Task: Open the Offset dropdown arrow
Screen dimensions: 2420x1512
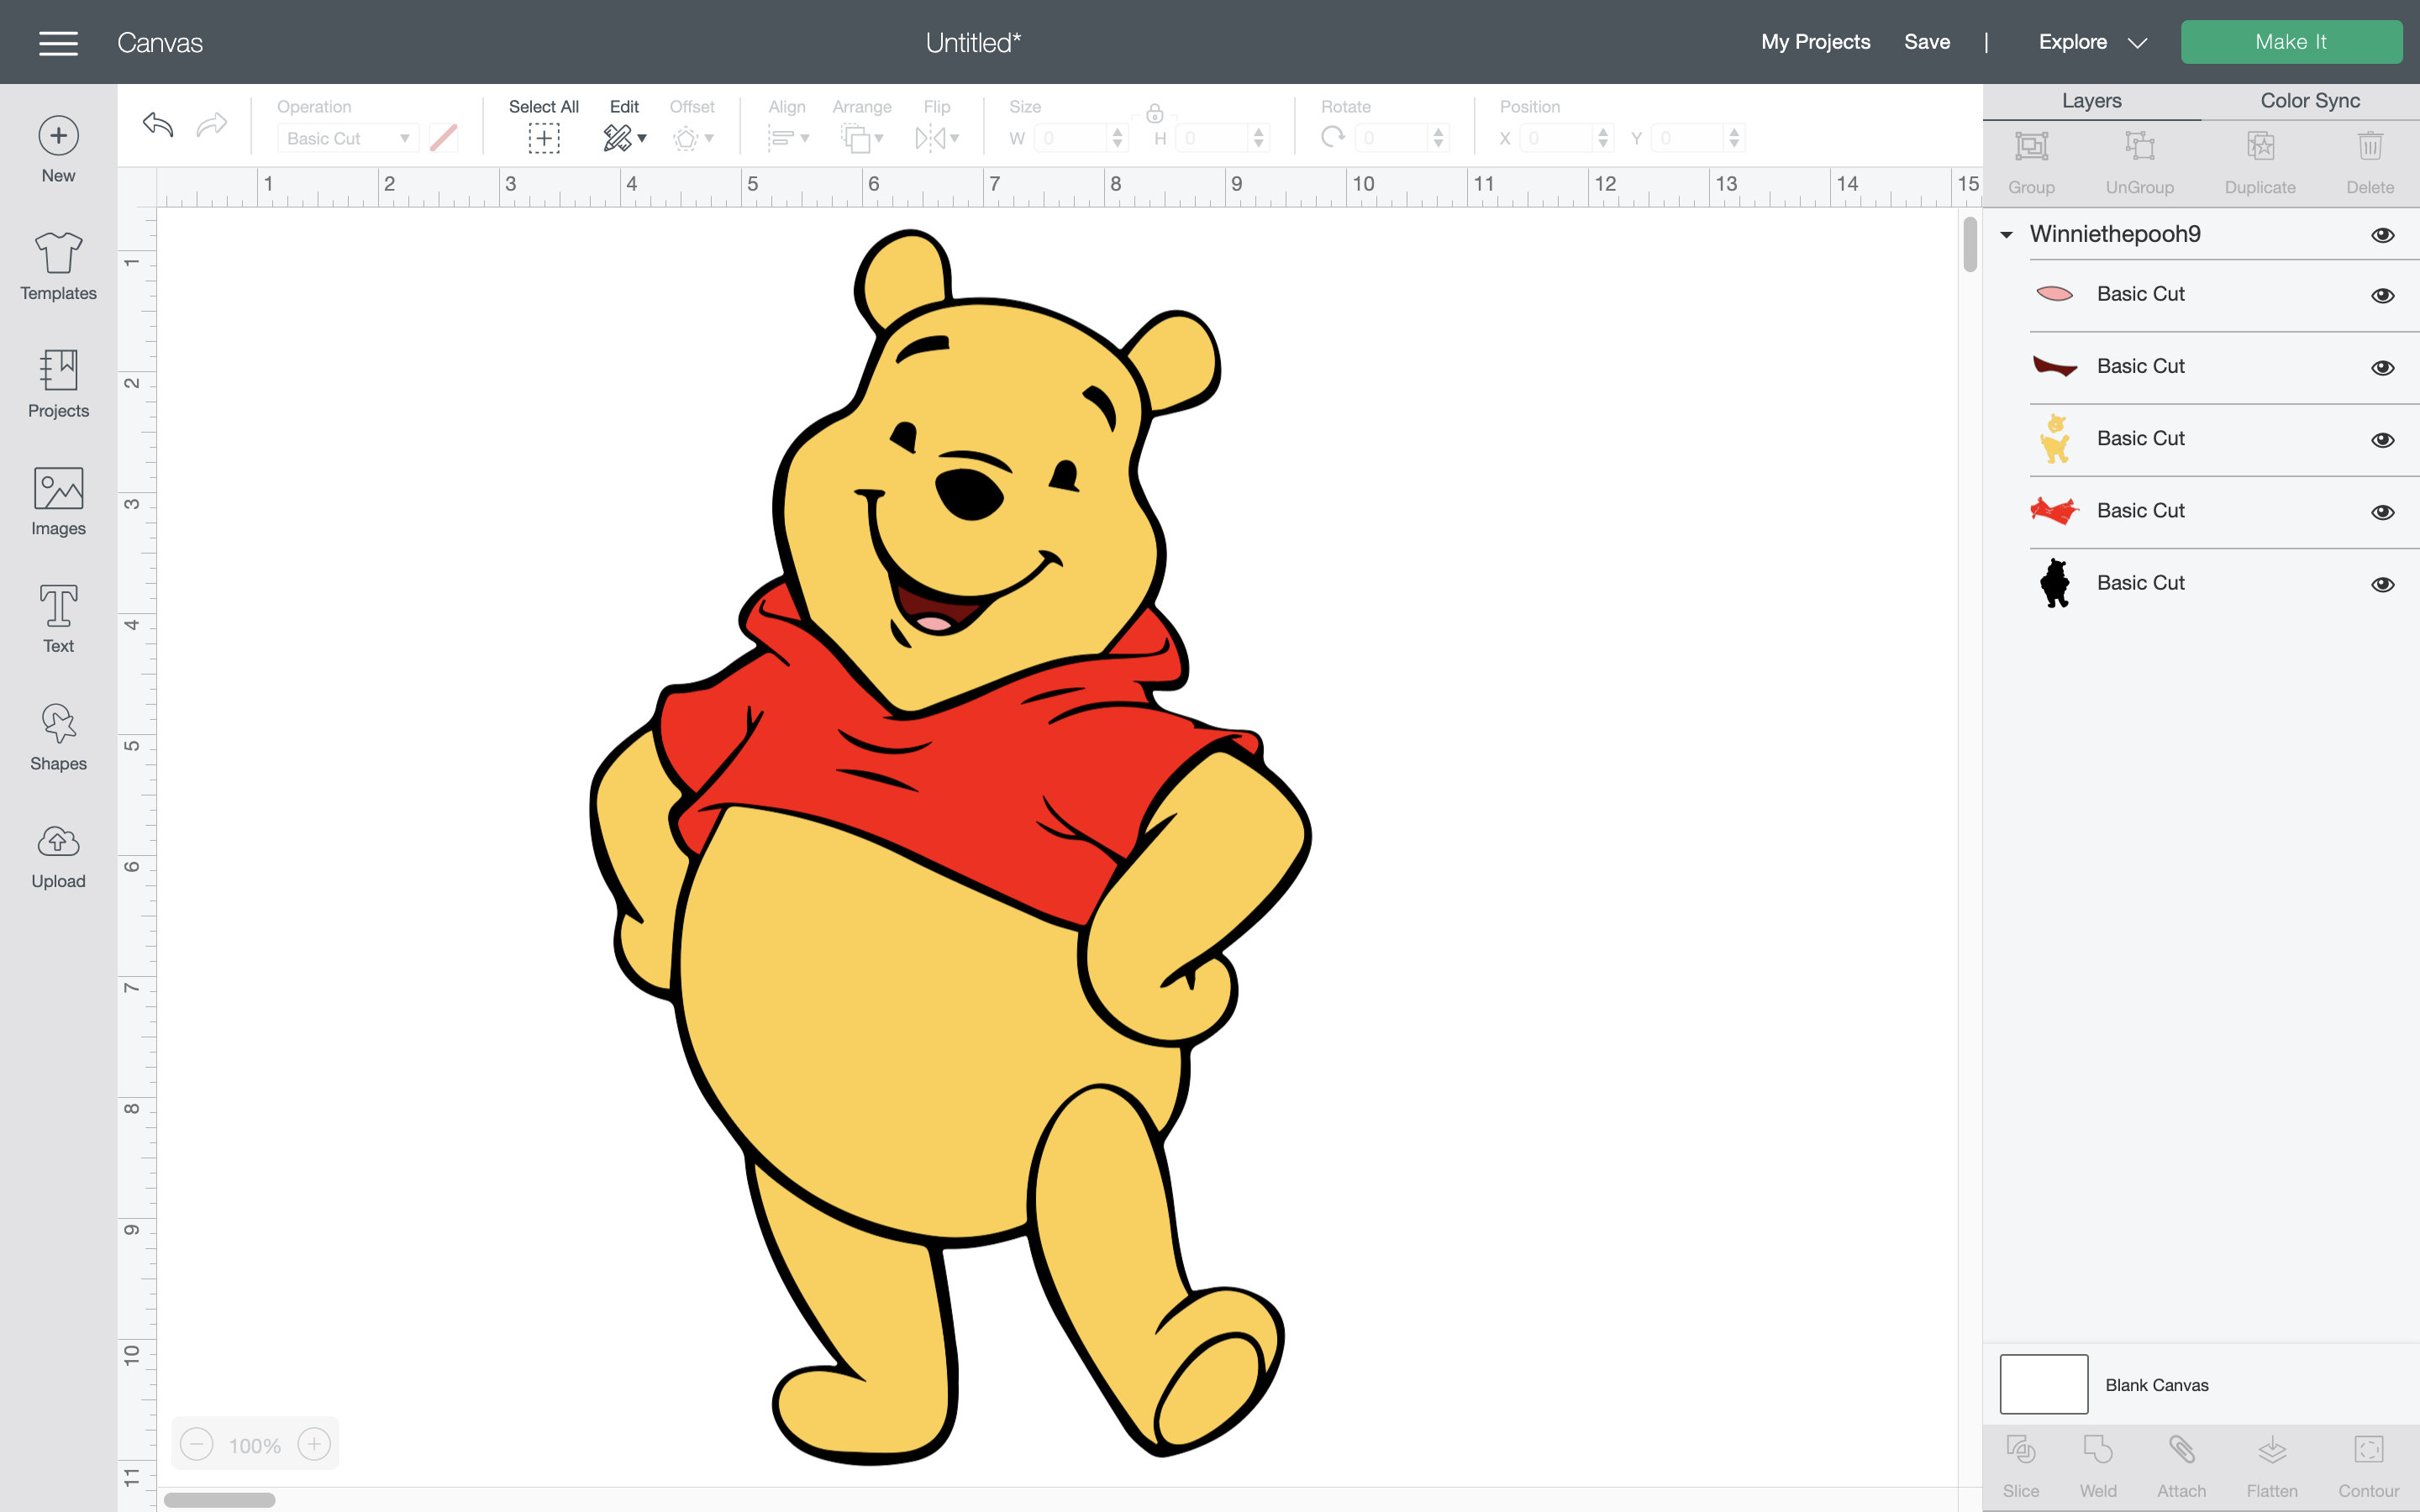Action: (709, 138)
